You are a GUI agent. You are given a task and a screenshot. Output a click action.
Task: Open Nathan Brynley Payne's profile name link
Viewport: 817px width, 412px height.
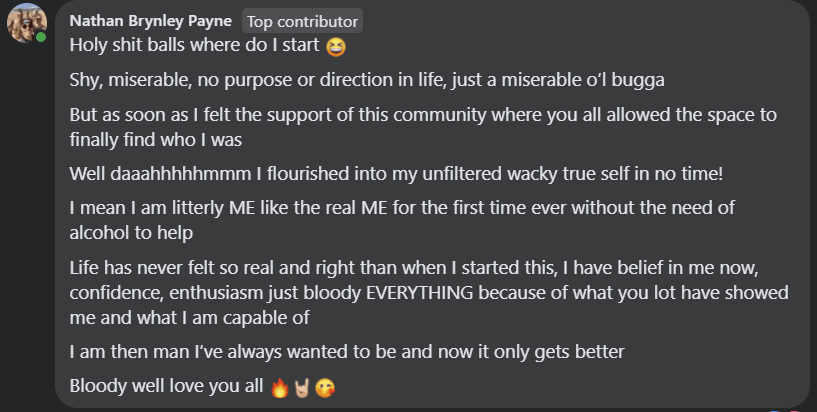(150, 20)
